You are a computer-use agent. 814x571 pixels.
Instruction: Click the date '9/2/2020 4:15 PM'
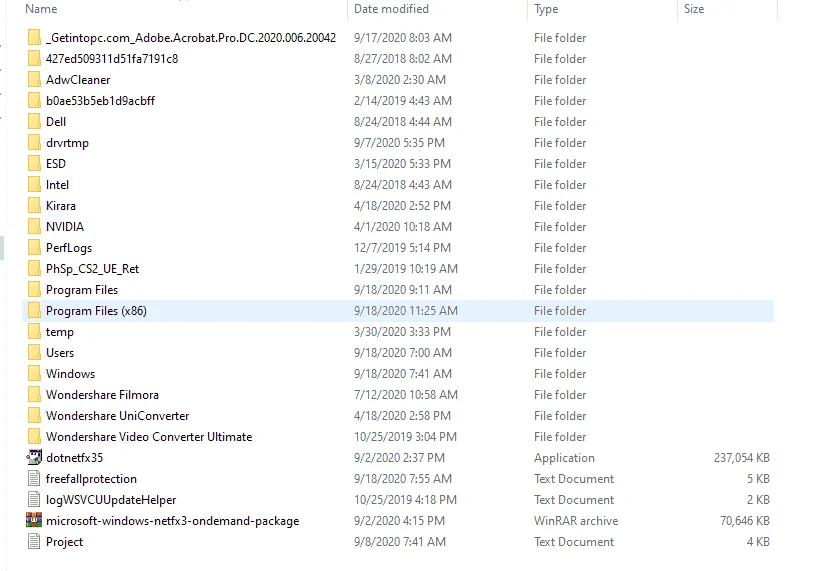[399, 521]
